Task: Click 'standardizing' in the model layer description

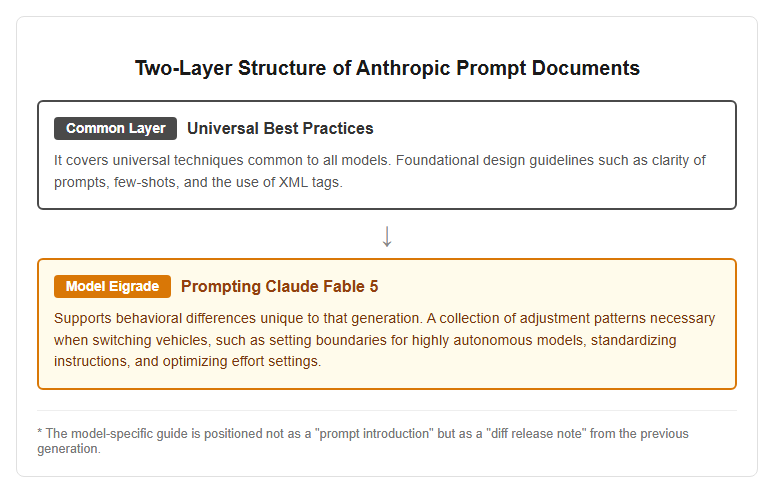Action: (633, 340)
